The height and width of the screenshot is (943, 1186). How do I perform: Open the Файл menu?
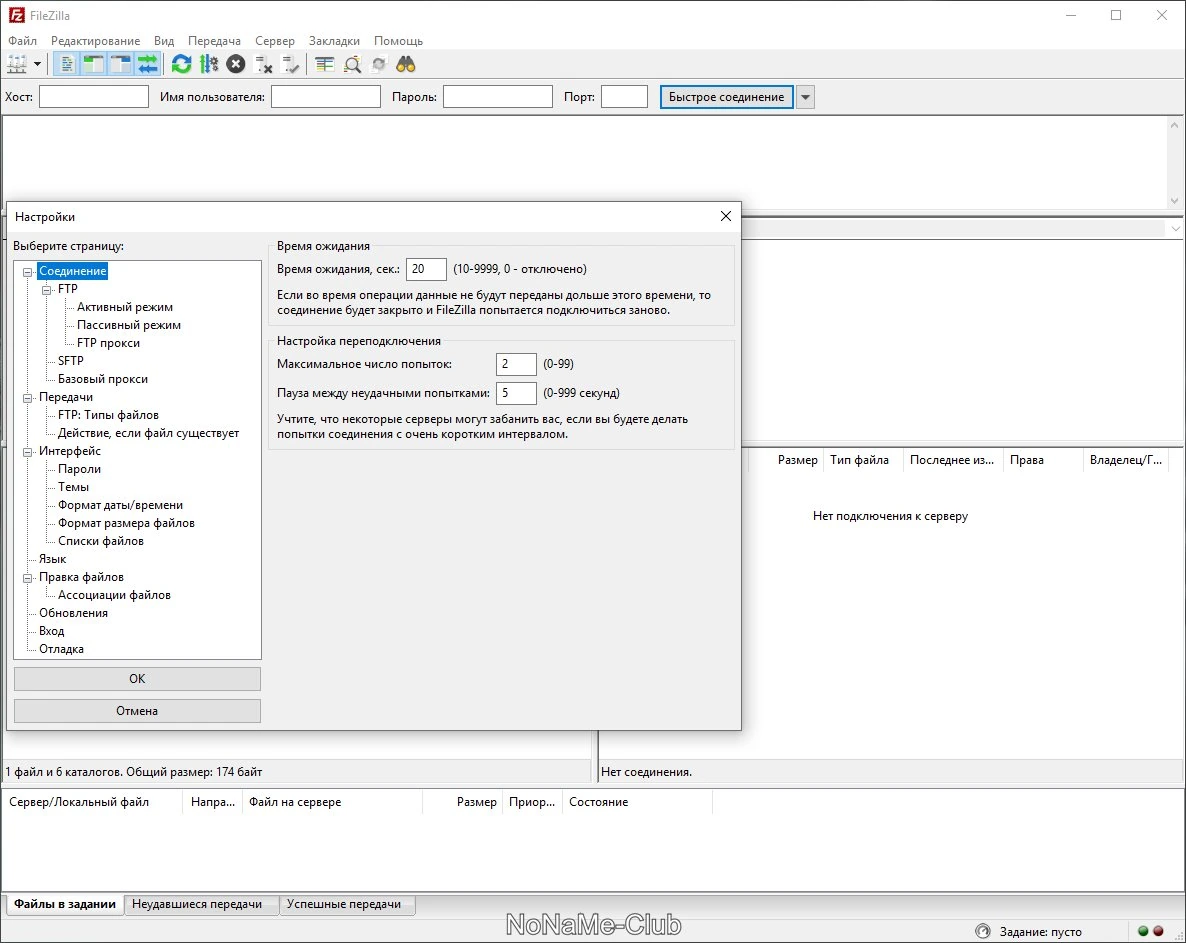click(x=23, y=41)
